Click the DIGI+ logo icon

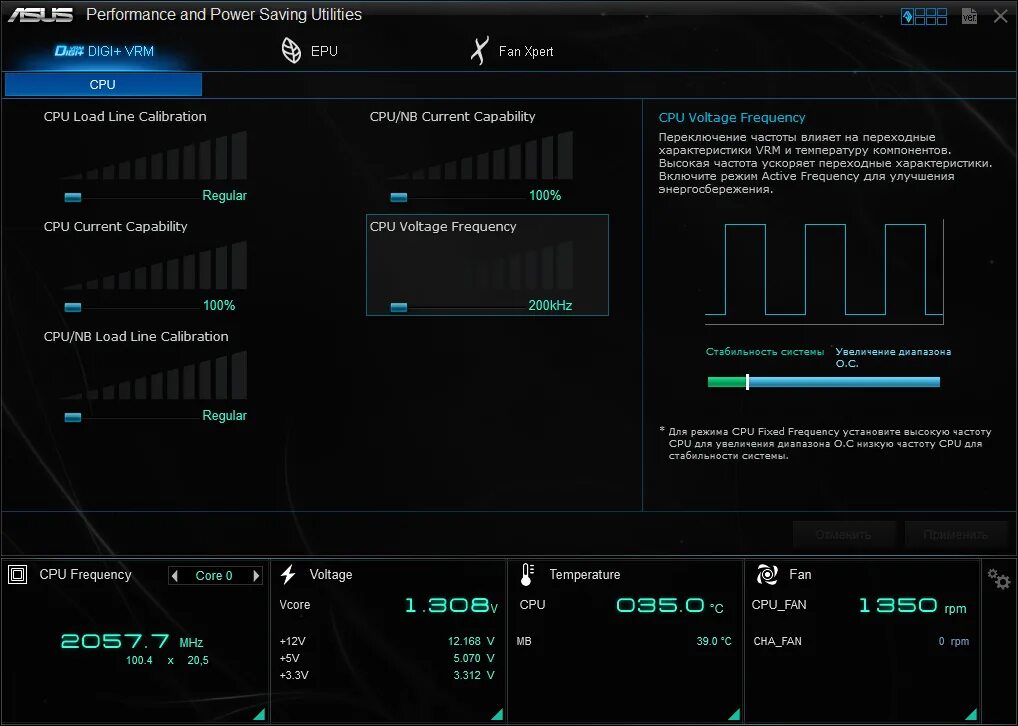(69, 51)
